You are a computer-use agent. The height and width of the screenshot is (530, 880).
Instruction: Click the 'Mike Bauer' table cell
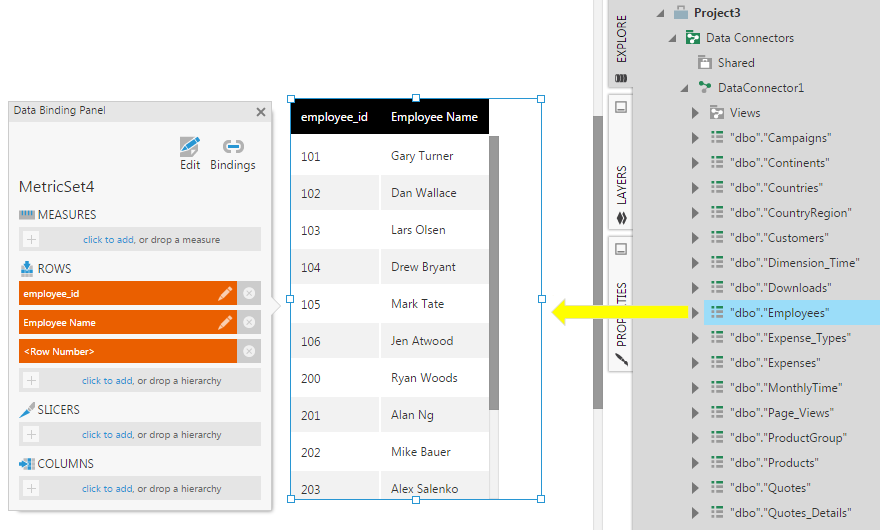pyautogui.click(x=434, y=452)
